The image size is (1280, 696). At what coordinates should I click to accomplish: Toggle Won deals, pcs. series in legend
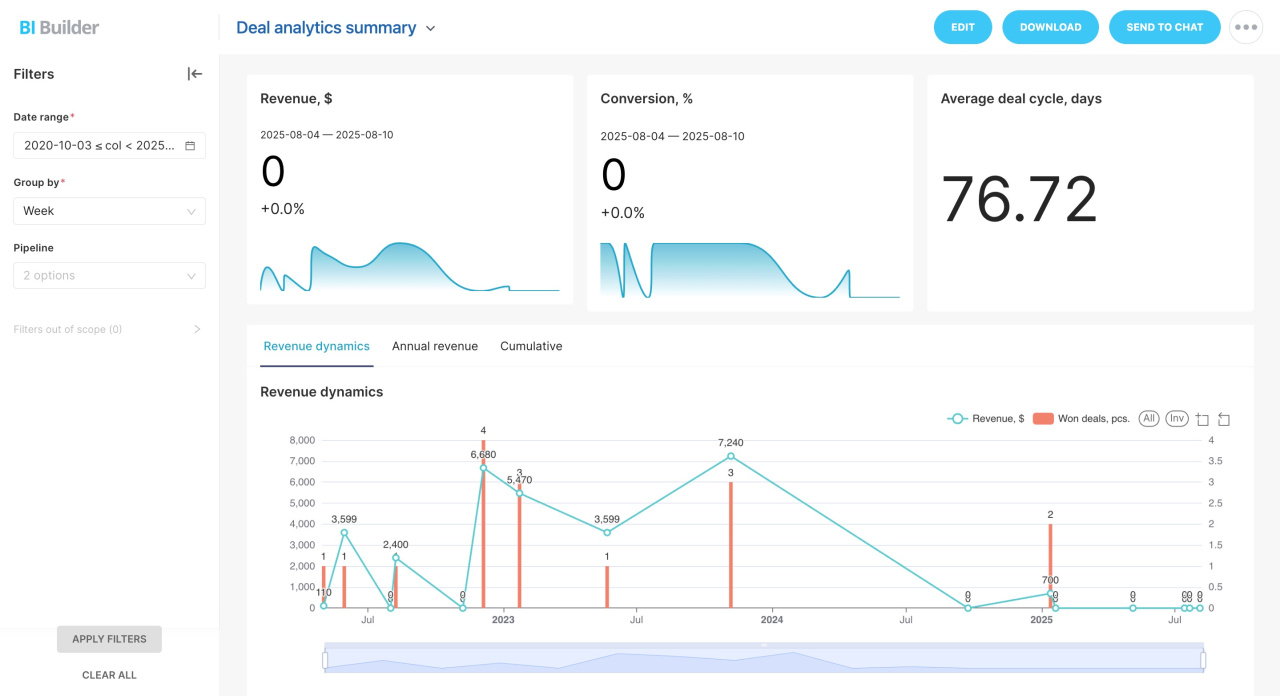pyautogui.click(x=1081, y=419)
